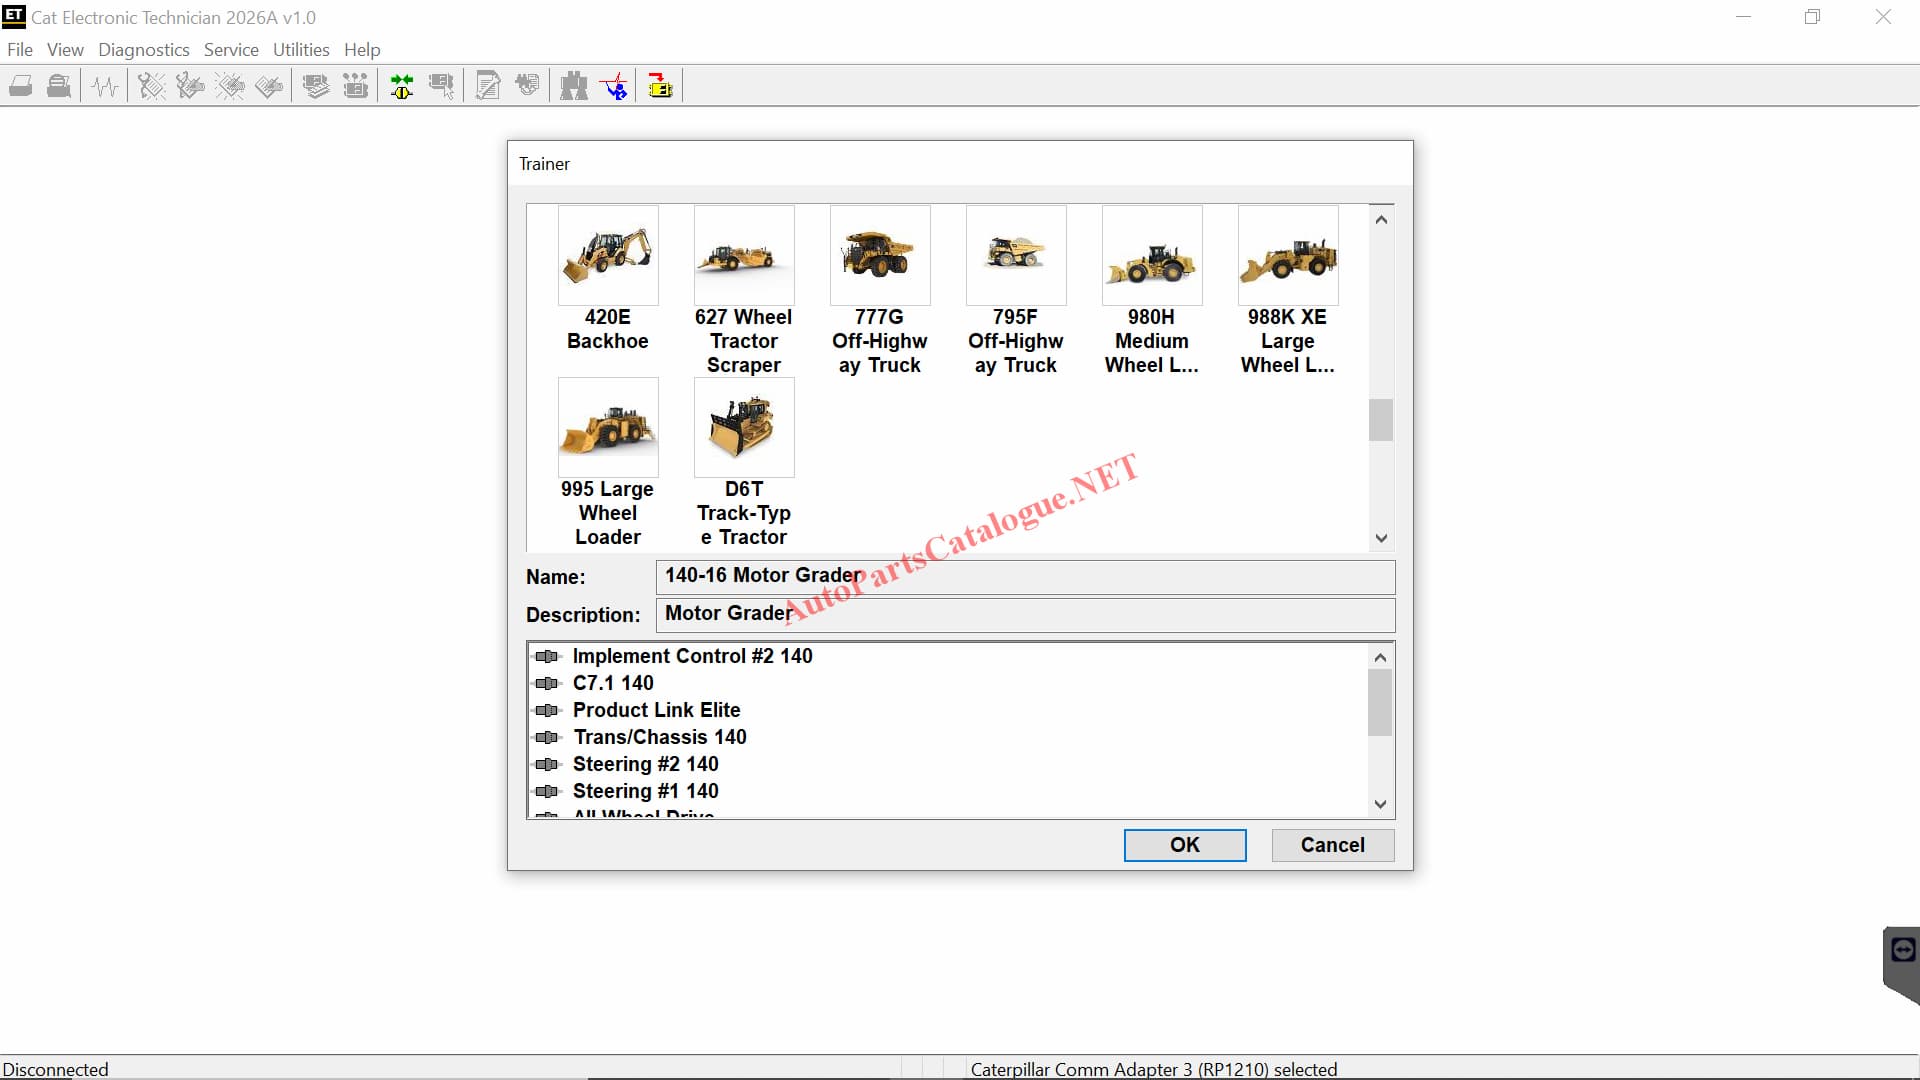Click the status waveform toolbar icon

coord(105,87)
